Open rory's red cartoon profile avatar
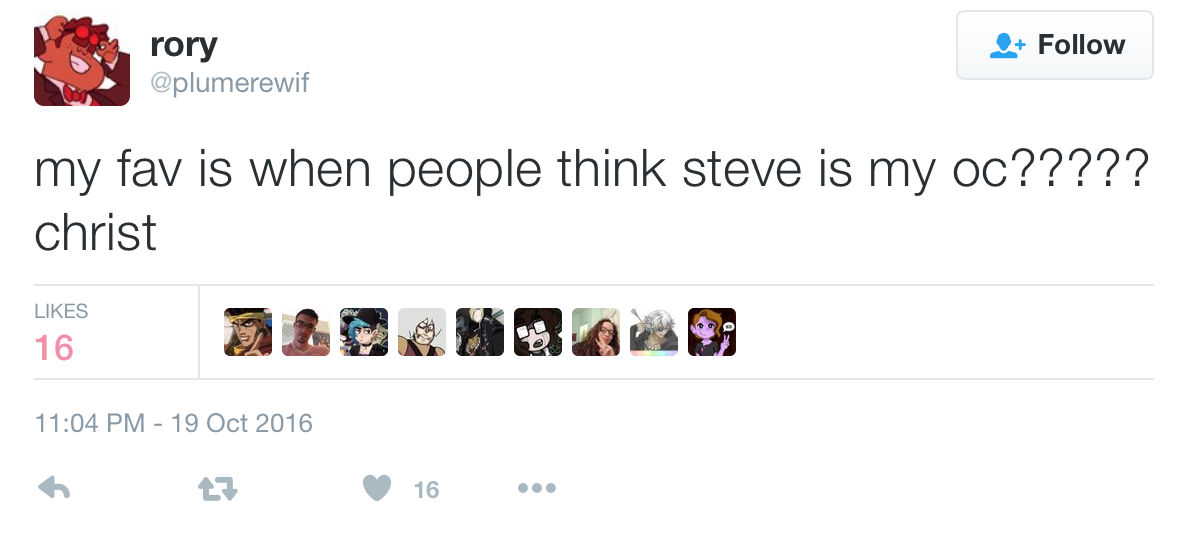 click(82, 59)
